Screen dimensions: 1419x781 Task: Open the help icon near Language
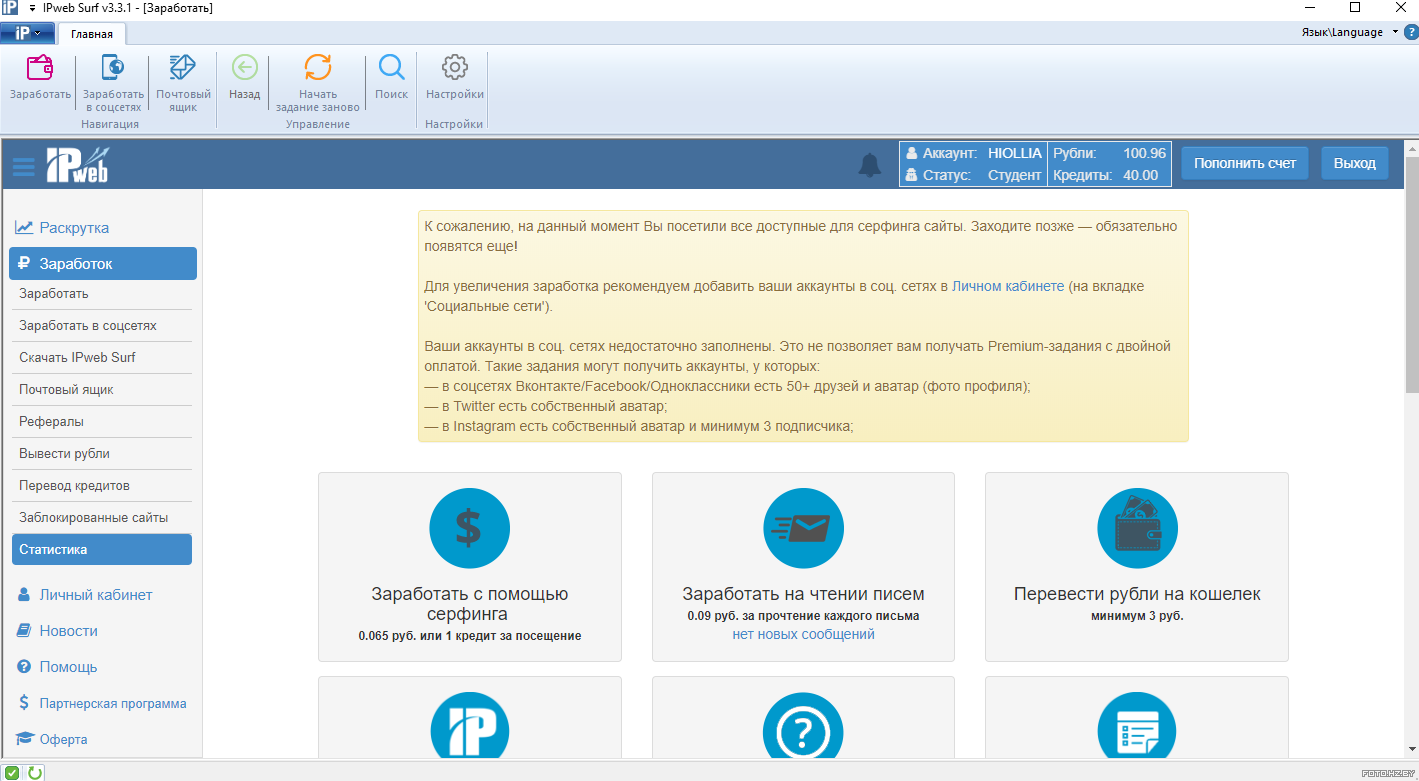1411,32
